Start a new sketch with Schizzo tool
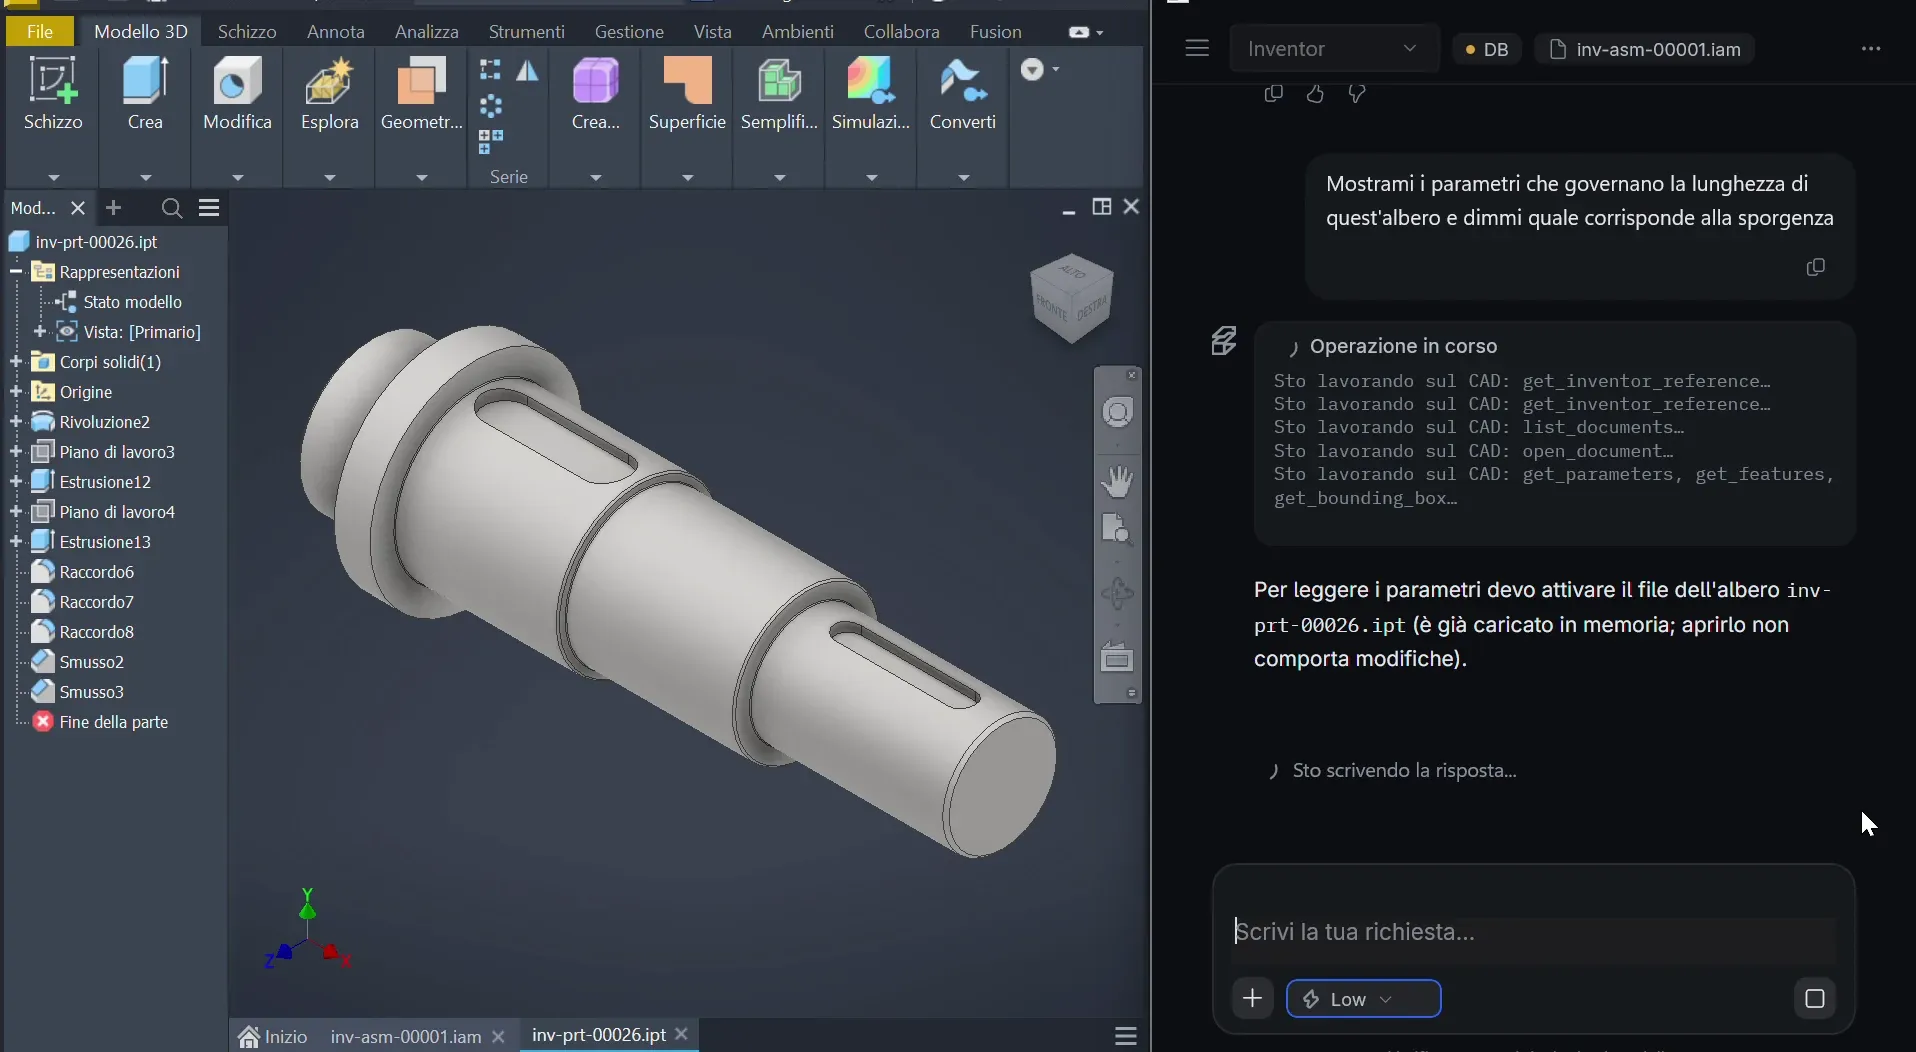 (53, 93)
